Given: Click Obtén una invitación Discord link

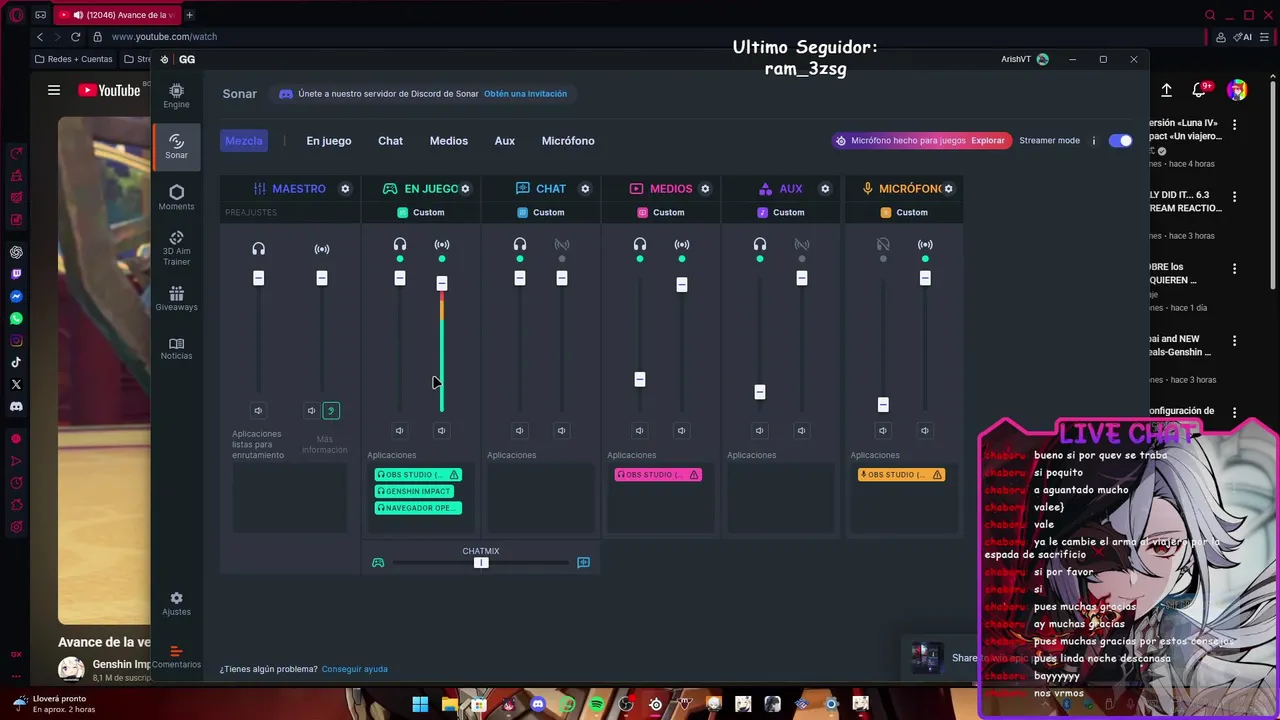Looking at the screenshot, I should [526, 94].
